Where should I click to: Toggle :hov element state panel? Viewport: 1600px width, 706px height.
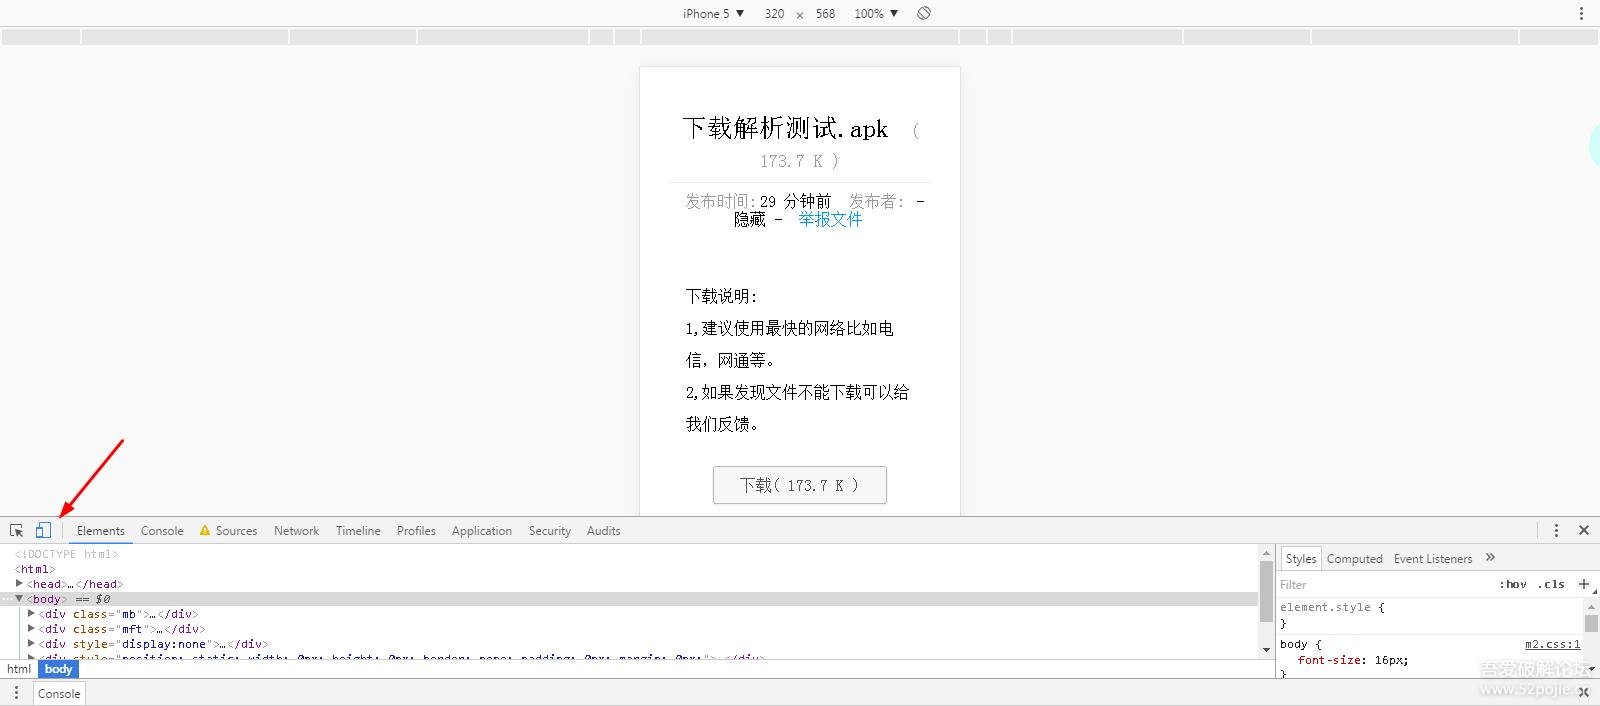(1513, 584)
